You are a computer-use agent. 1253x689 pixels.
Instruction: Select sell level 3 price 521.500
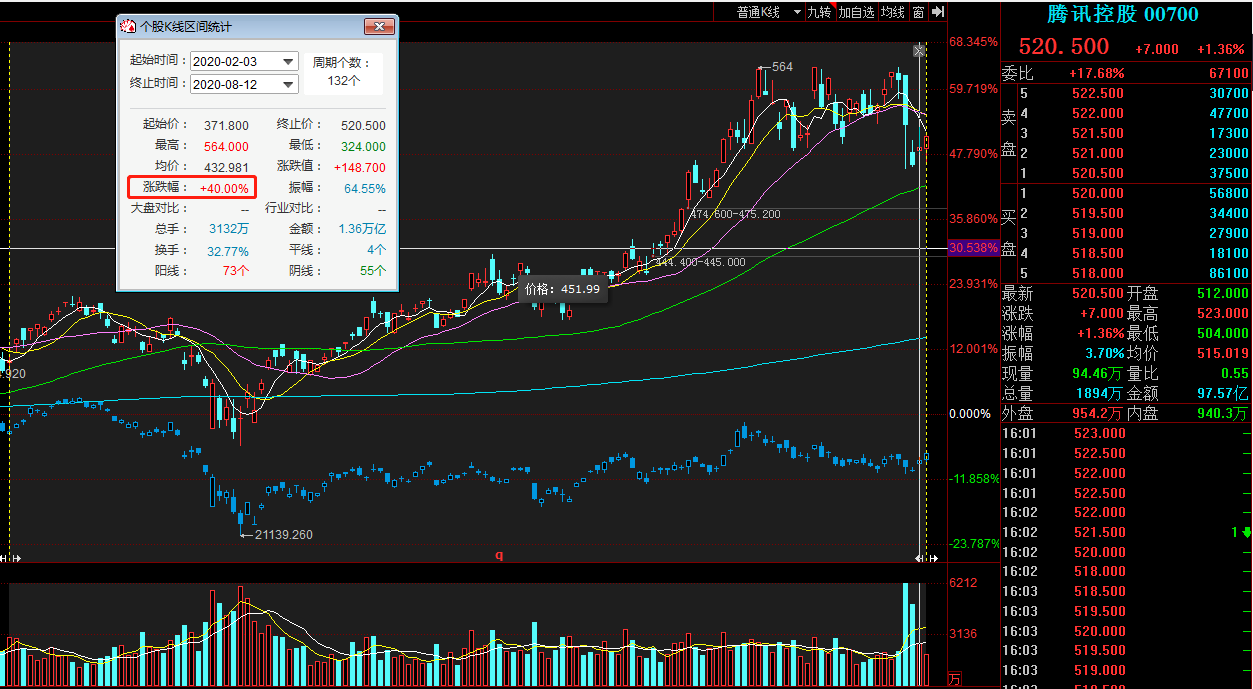click(x=1097, y=133)
